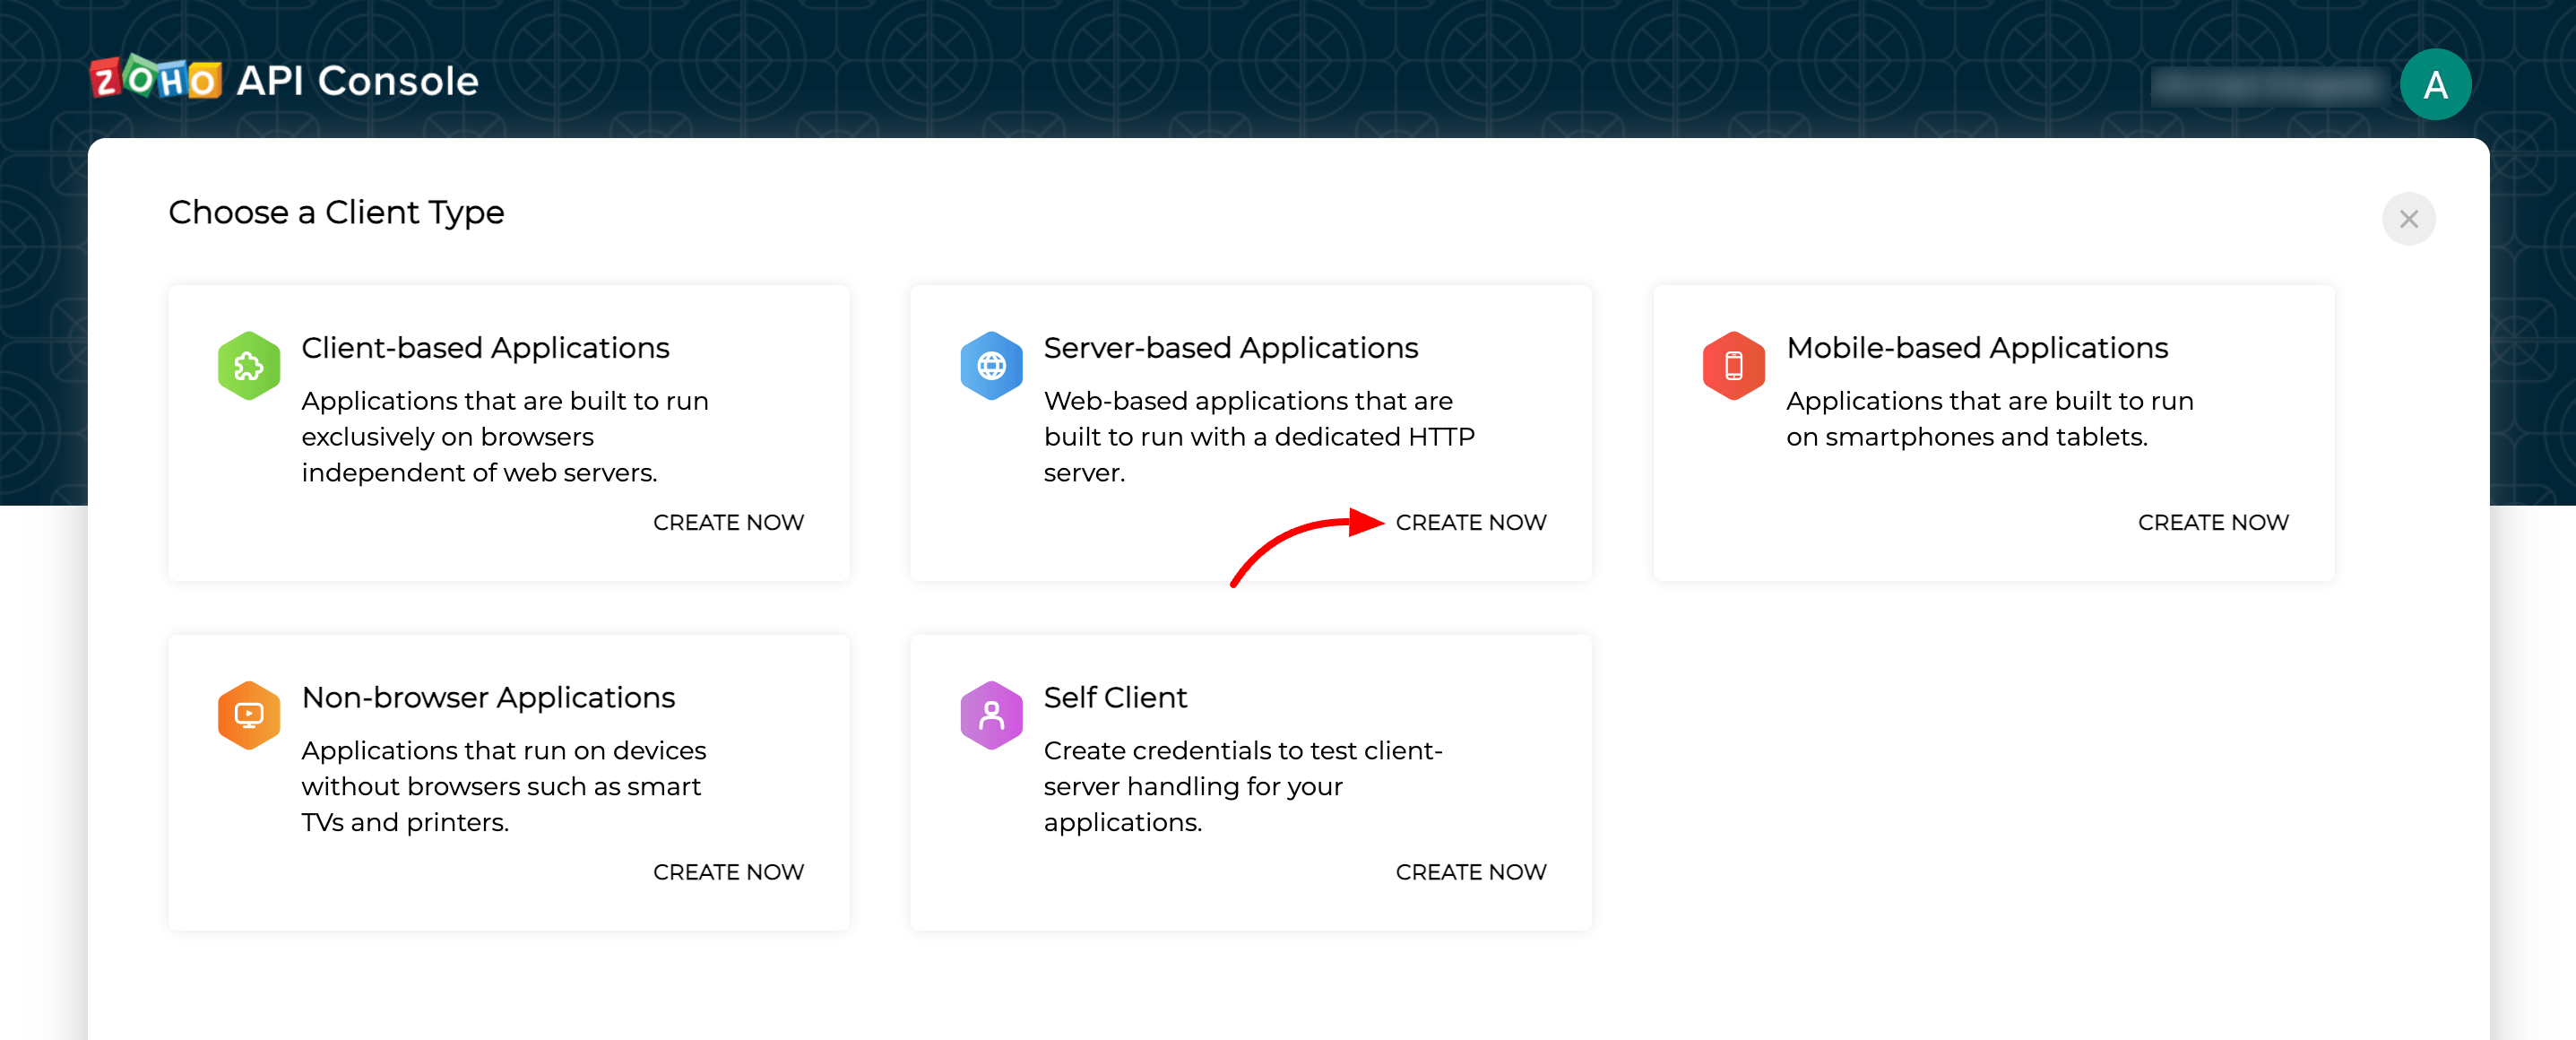Click CREATE NOW for Self Client
The height and width of the screenshot is (1040, 2576).
click(x=1470, y=872)
